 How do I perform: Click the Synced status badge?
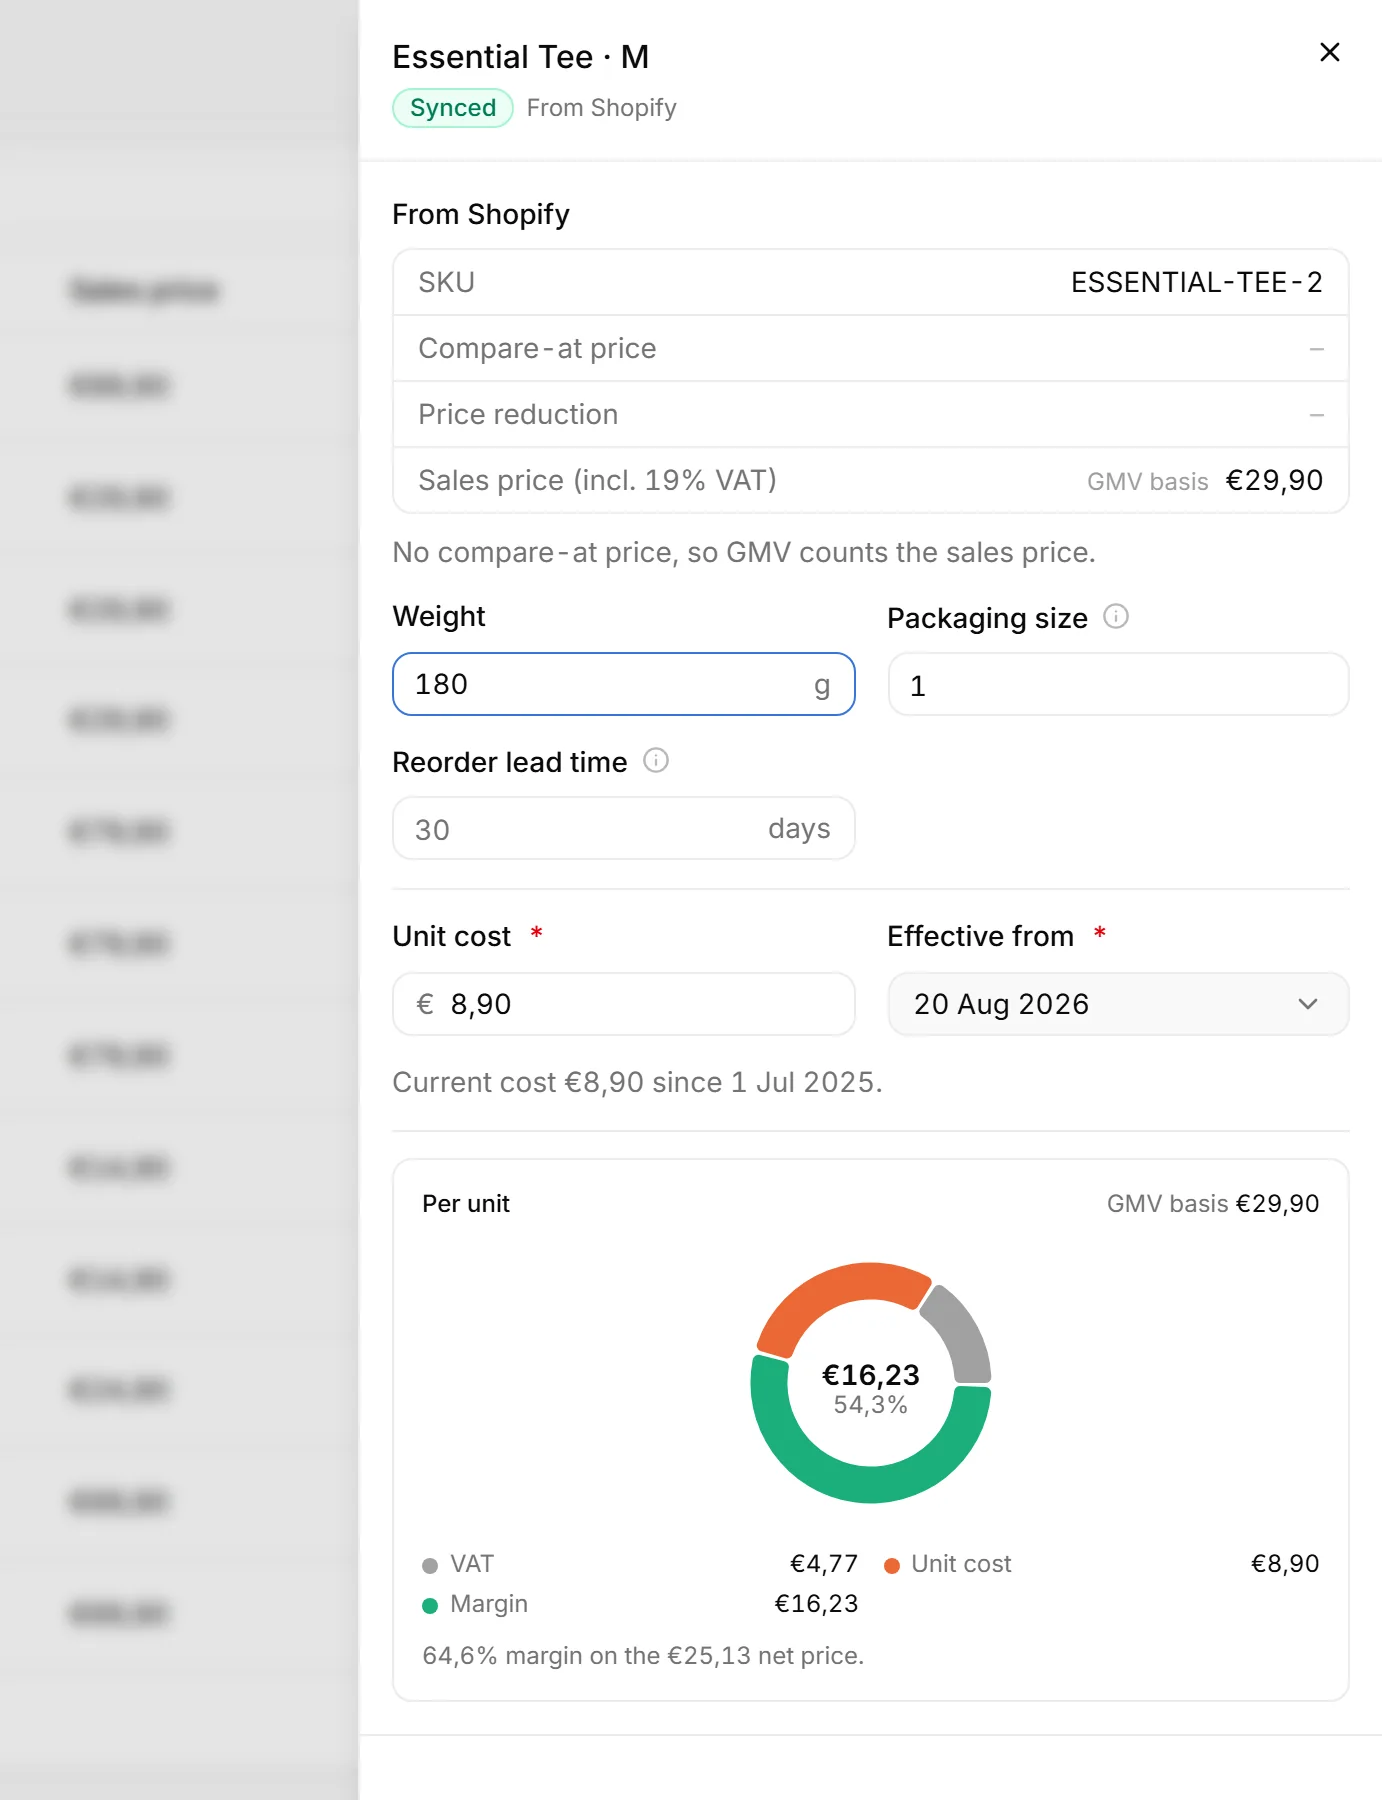pos(452,108)
